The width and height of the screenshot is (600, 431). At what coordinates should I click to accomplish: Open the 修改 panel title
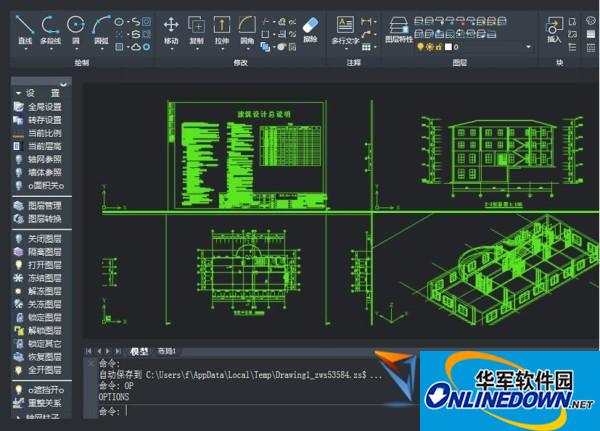click(x=241, y=62)
